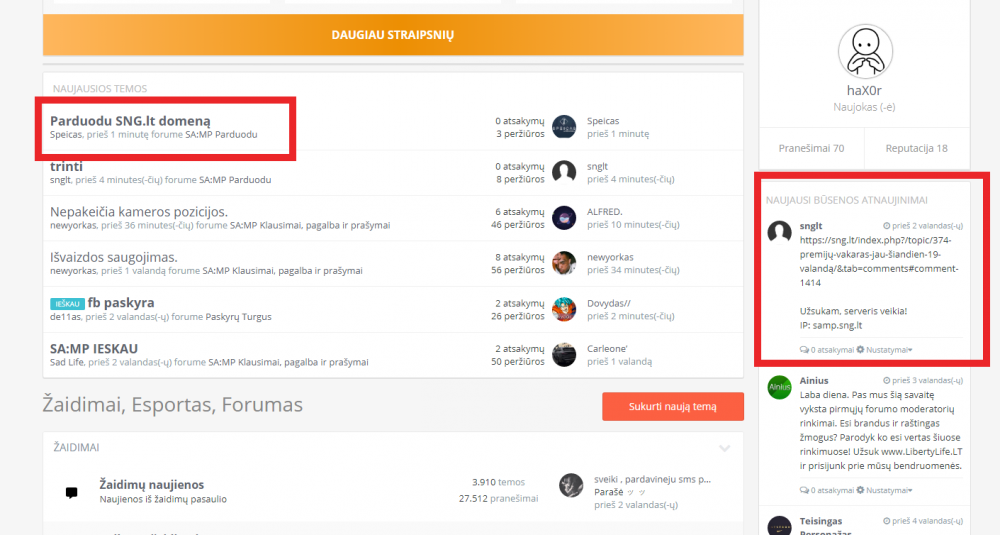The height and width of the screenshot is (535, 1000).
Task: Open last poster avatar in the Žaidimų naujienos row
Action: [x=571, y=485]
